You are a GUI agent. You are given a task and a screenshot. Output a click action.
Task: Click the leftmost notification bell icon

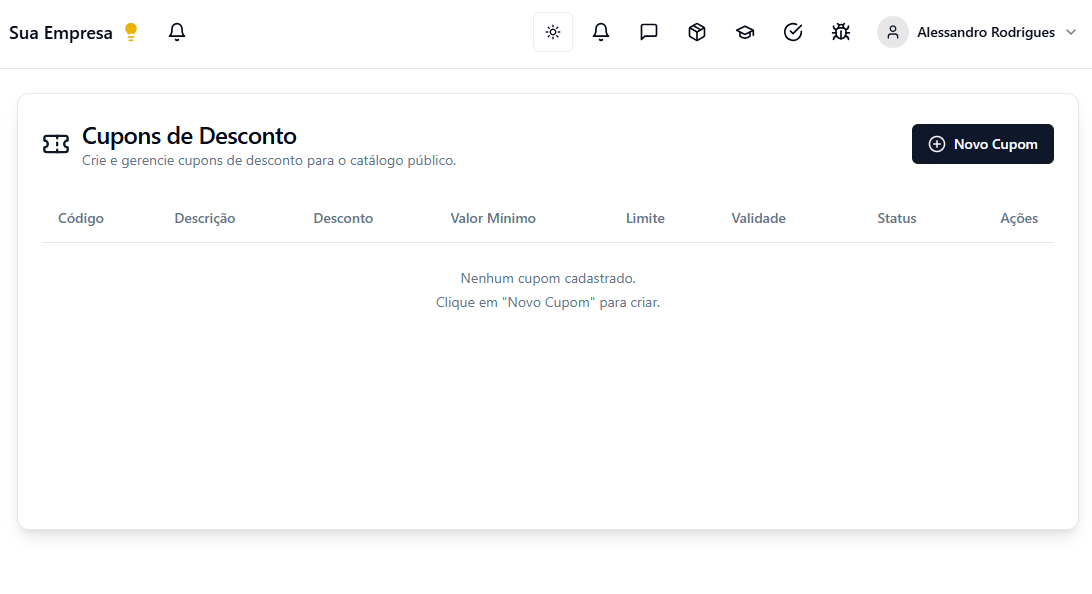(x=177, y=31)
